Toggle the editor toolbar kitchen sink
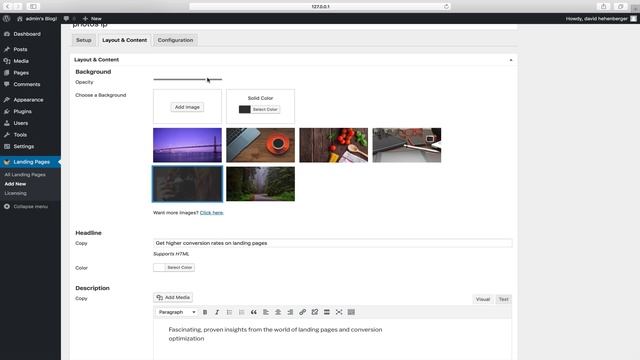Viewport: 640px width, 360px height. (351, 312)
